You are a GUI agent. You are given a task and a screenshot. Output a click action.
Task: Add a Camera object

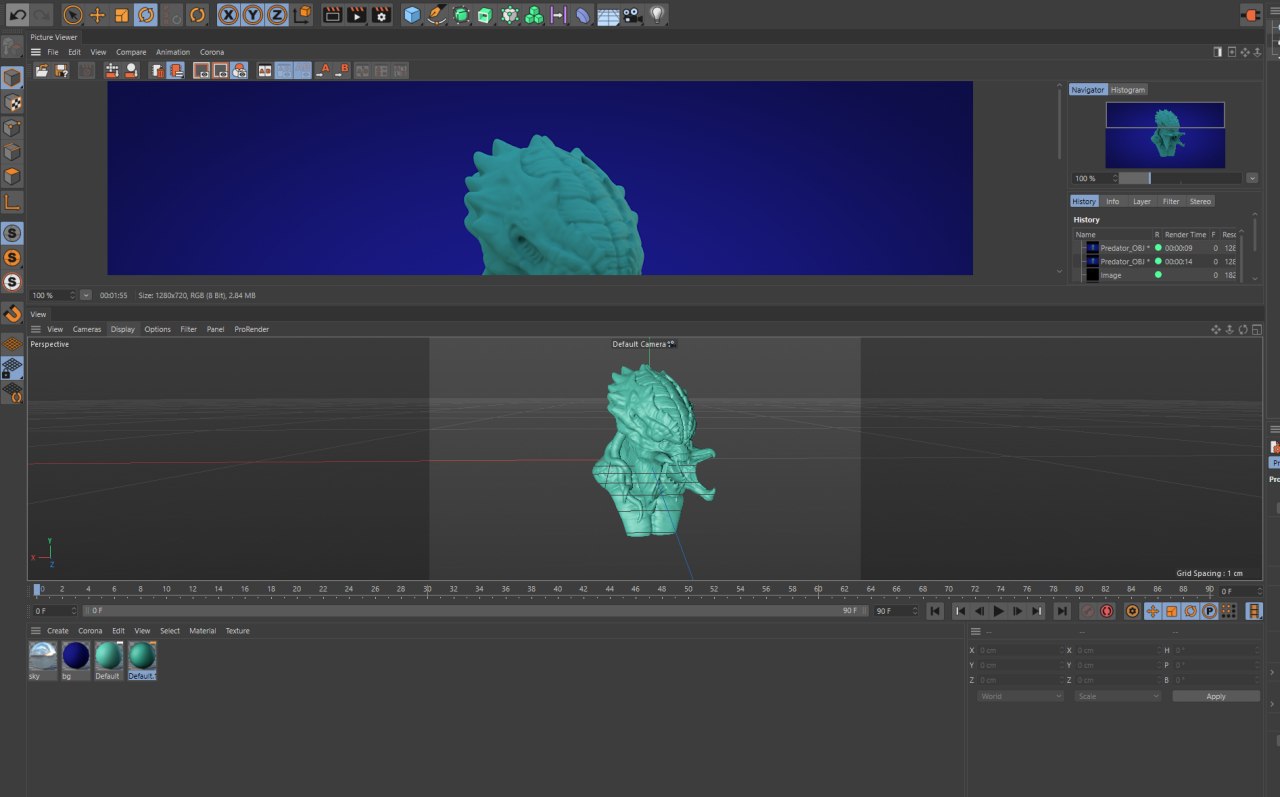(x=632, y=15)
